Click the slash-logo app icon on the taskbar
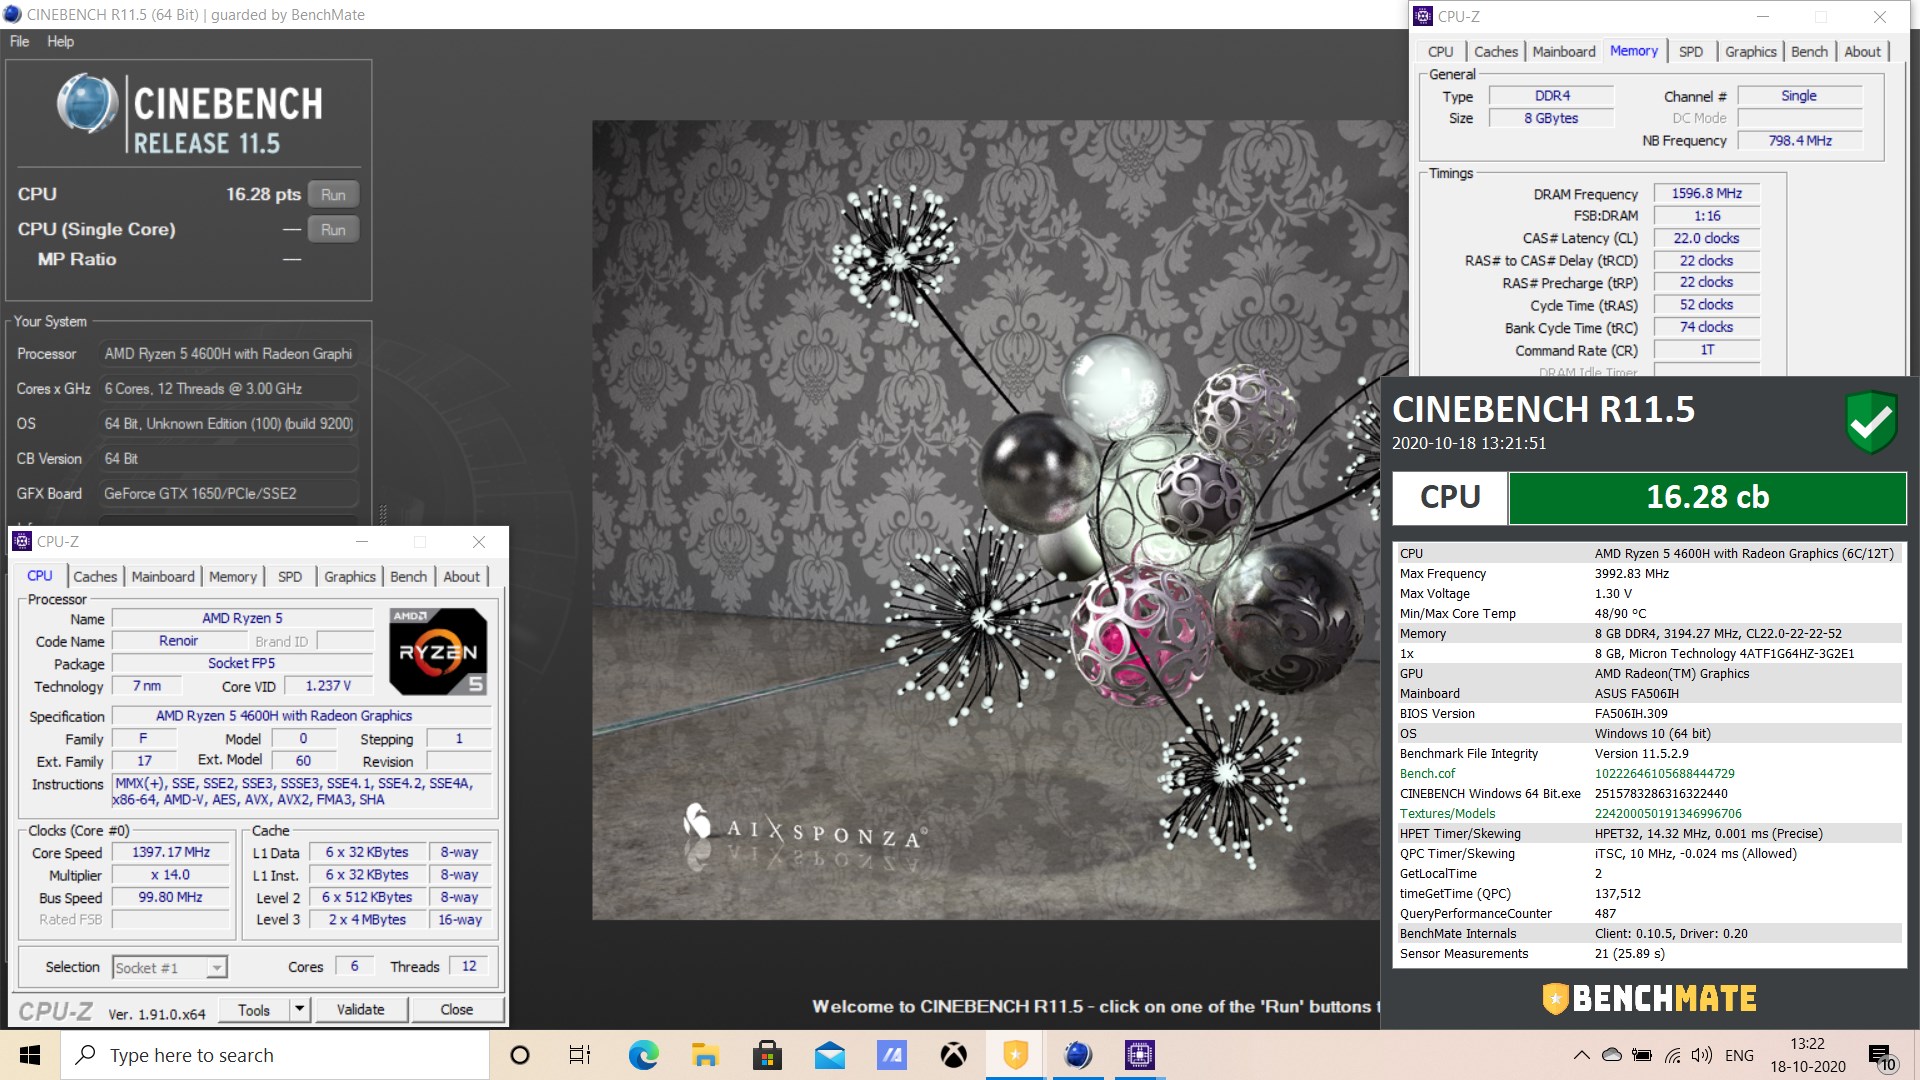The image size is (1920, 1080). [x=891, y=1055]
